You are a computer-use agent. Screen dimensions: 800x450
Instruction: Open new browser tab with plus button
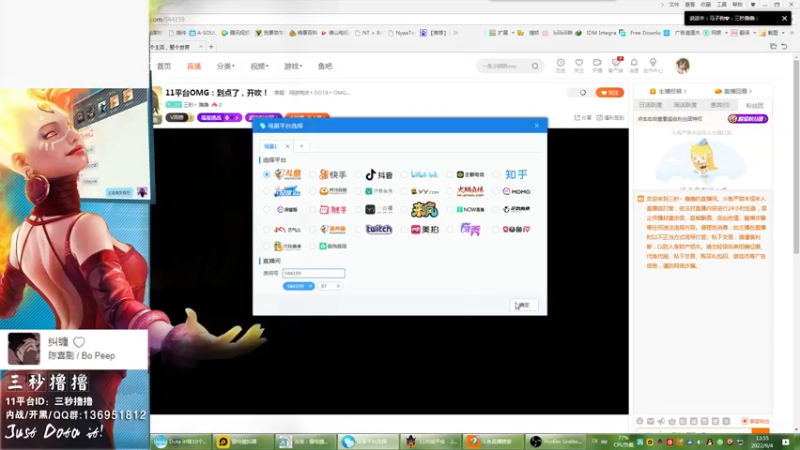tap(211, 47)
